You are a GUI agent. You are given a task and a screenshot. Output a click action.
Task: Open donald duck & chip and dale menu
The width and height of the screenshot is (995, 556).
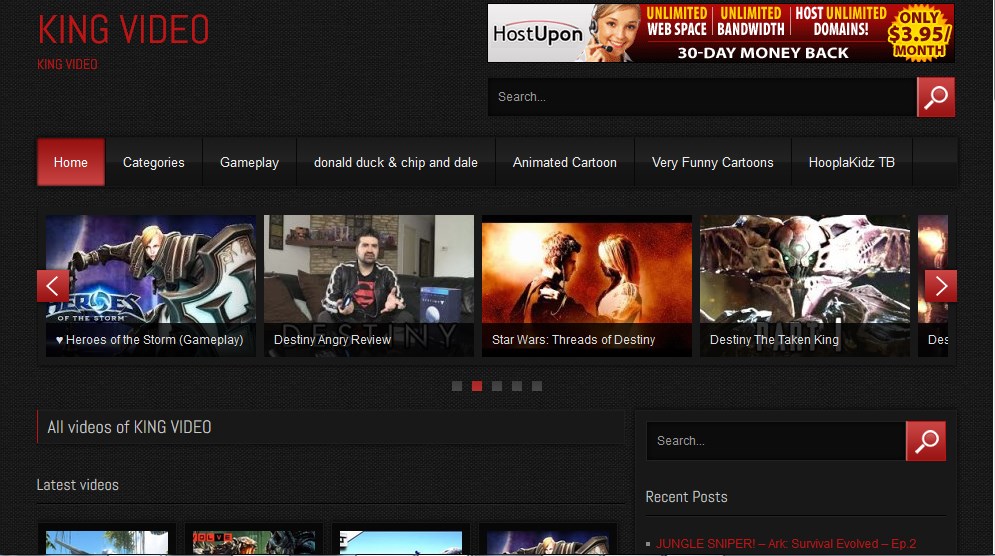tap(395, 162)
